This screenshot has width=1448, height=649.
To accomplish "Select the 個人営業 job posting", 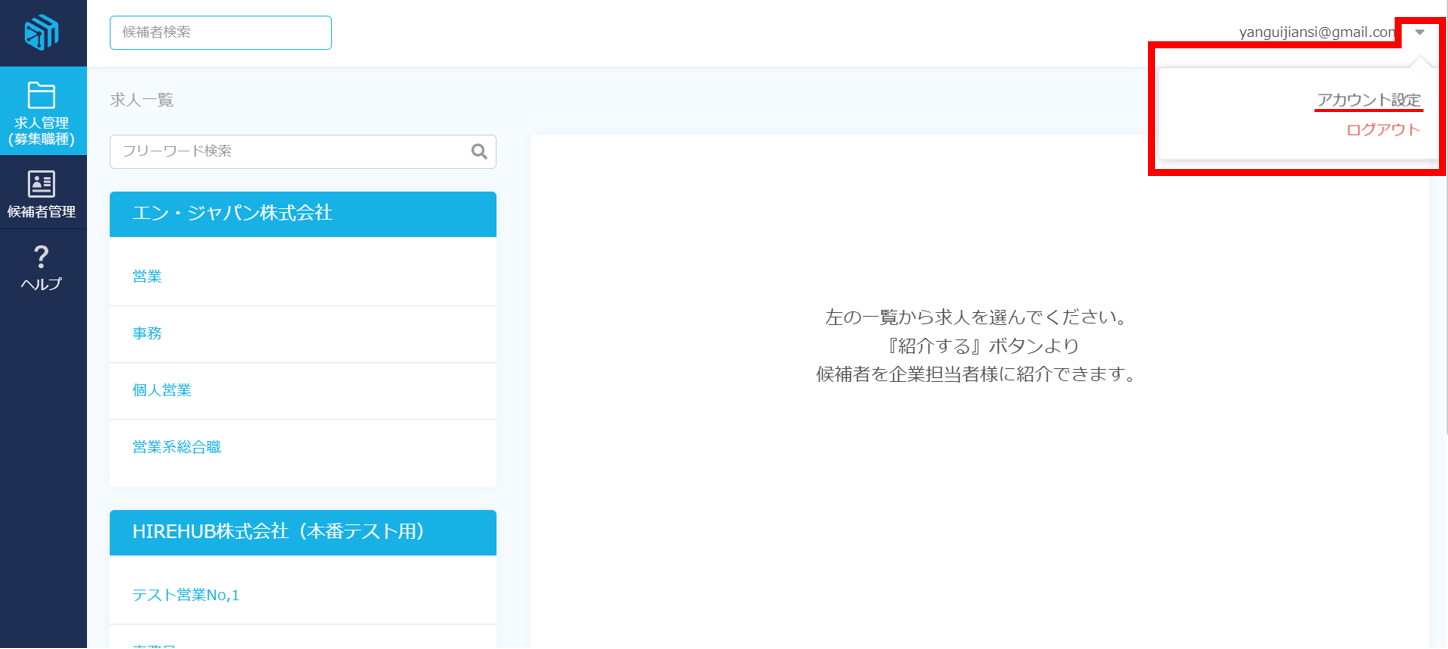I will pos(162,390).
